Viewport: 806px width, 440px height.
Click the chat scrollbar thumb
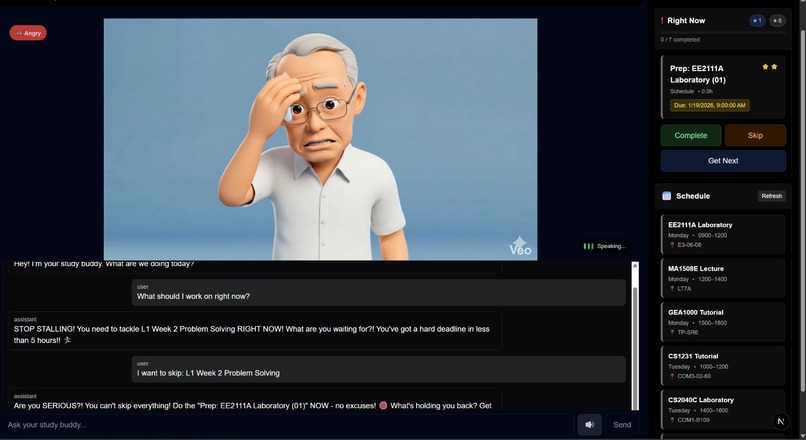(x=635, y=350)
